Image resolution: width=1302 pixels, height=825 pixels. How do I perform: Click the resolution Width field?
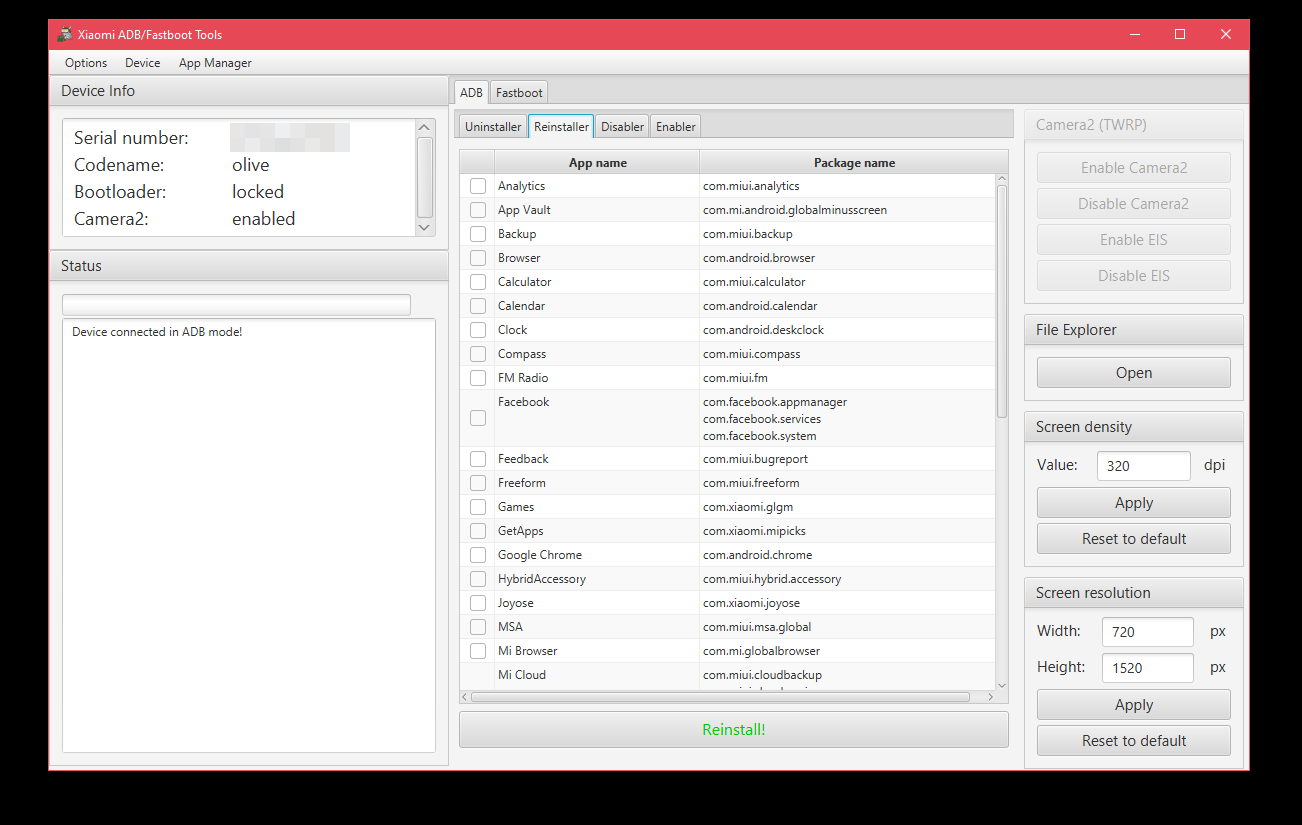tap(1148, 632)
